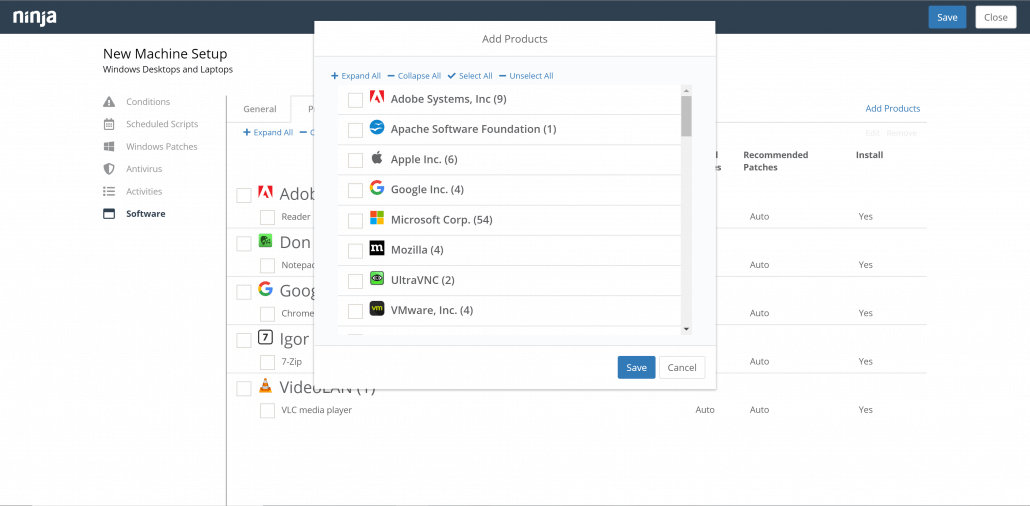Click the Recommended Patches column header

776,161
